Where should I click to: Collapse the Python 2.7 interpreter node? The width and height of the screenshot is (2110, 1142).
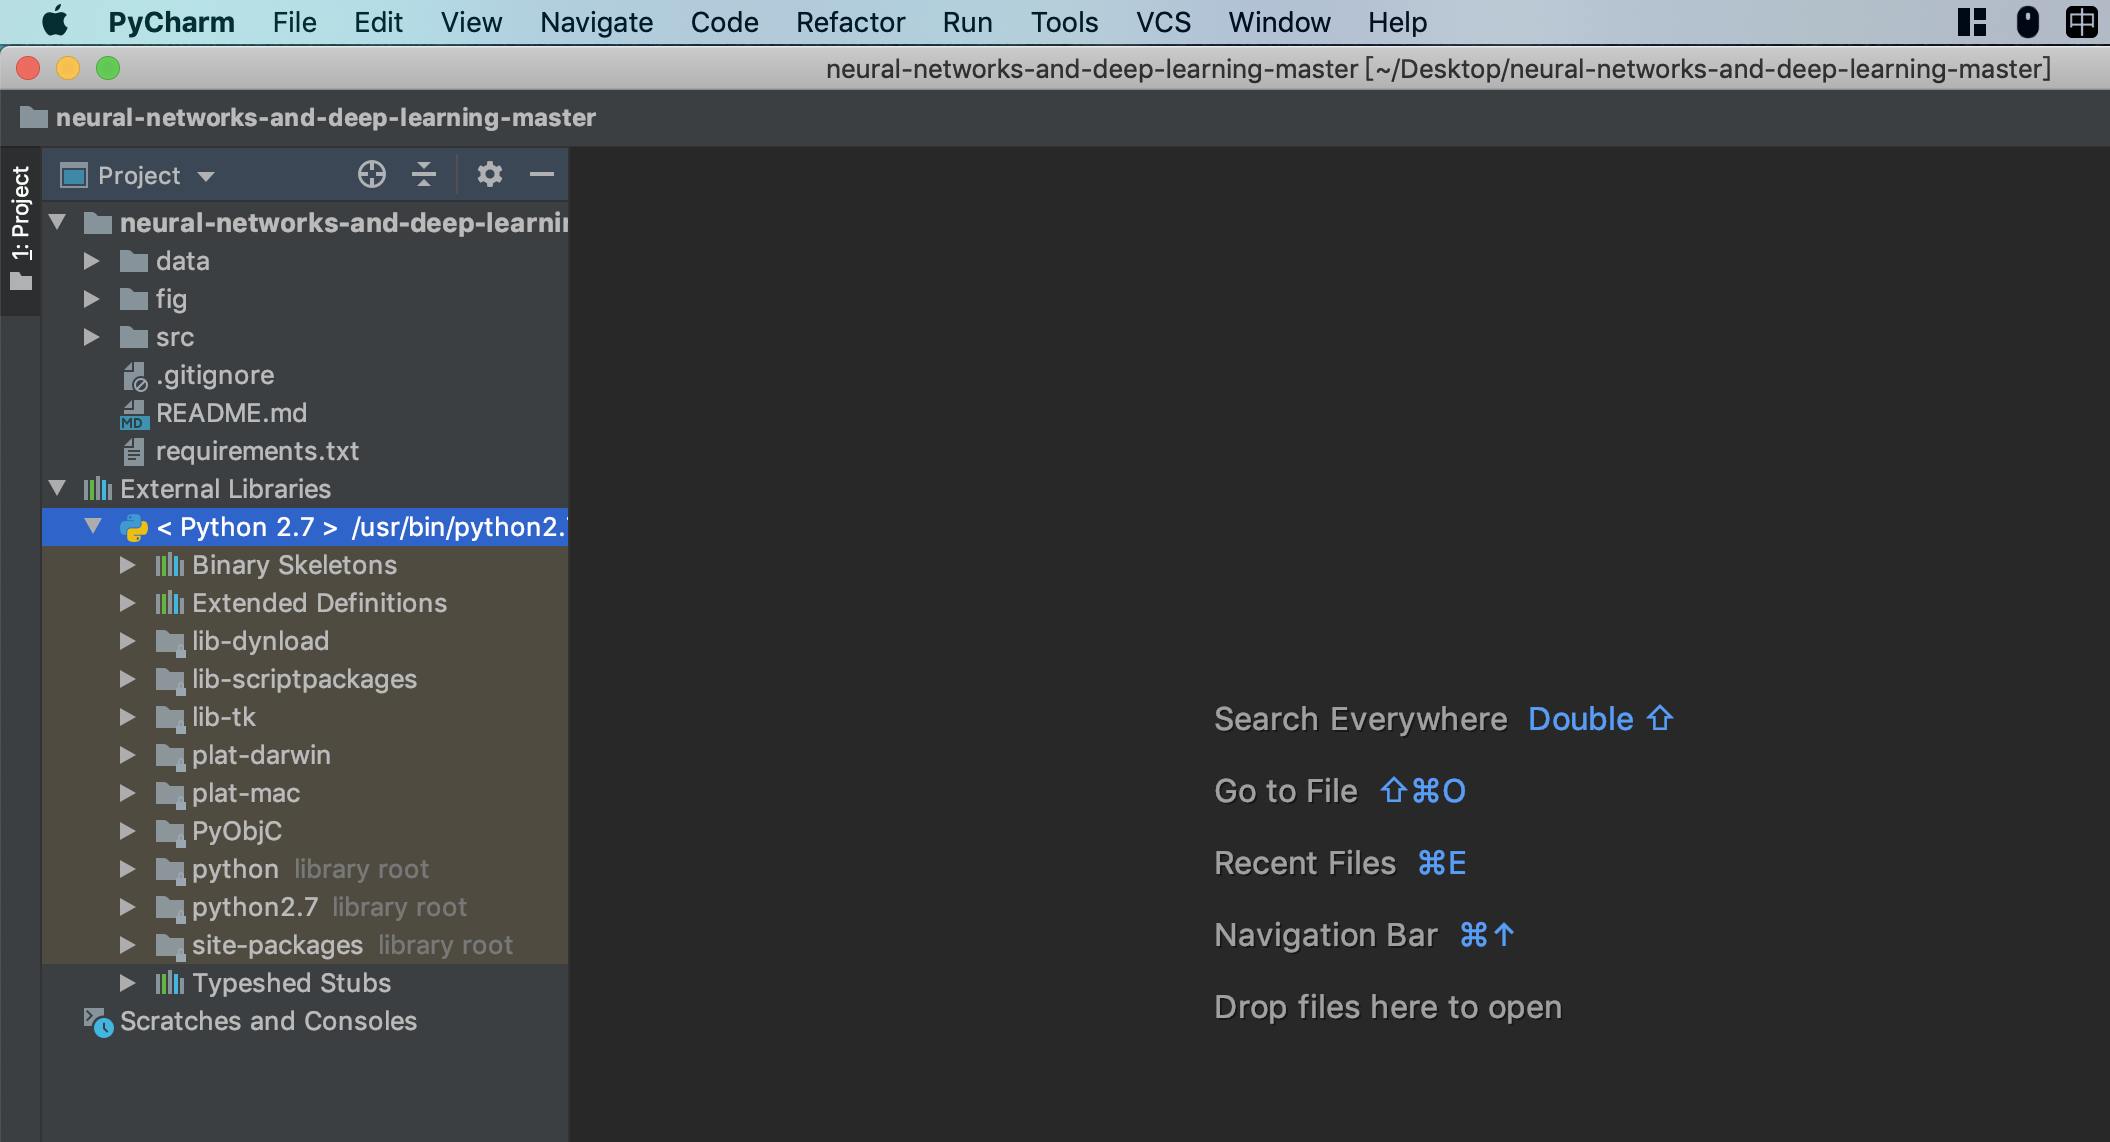94,527
